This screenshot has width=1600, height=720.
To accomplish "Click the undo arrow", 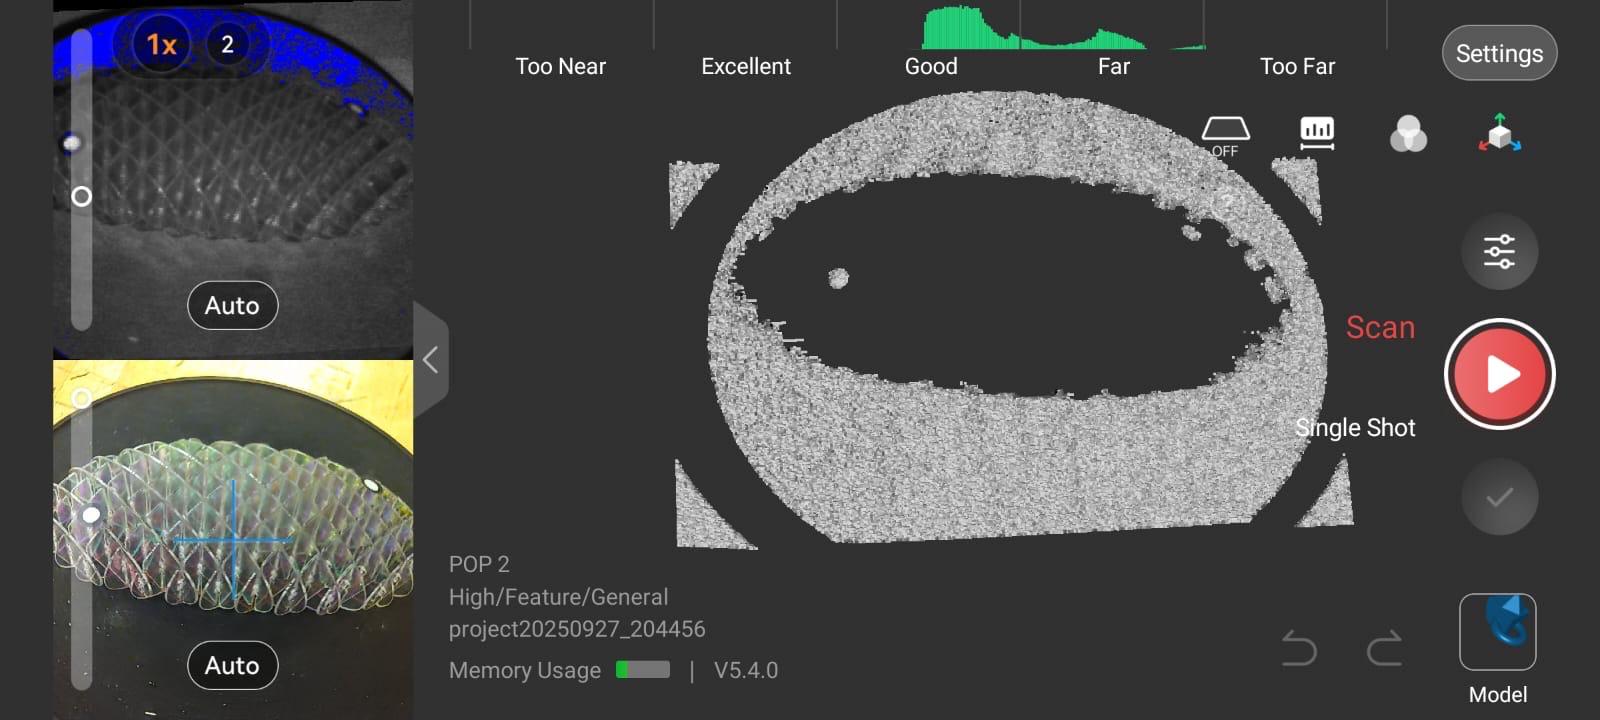I will tap(1299, 649).
